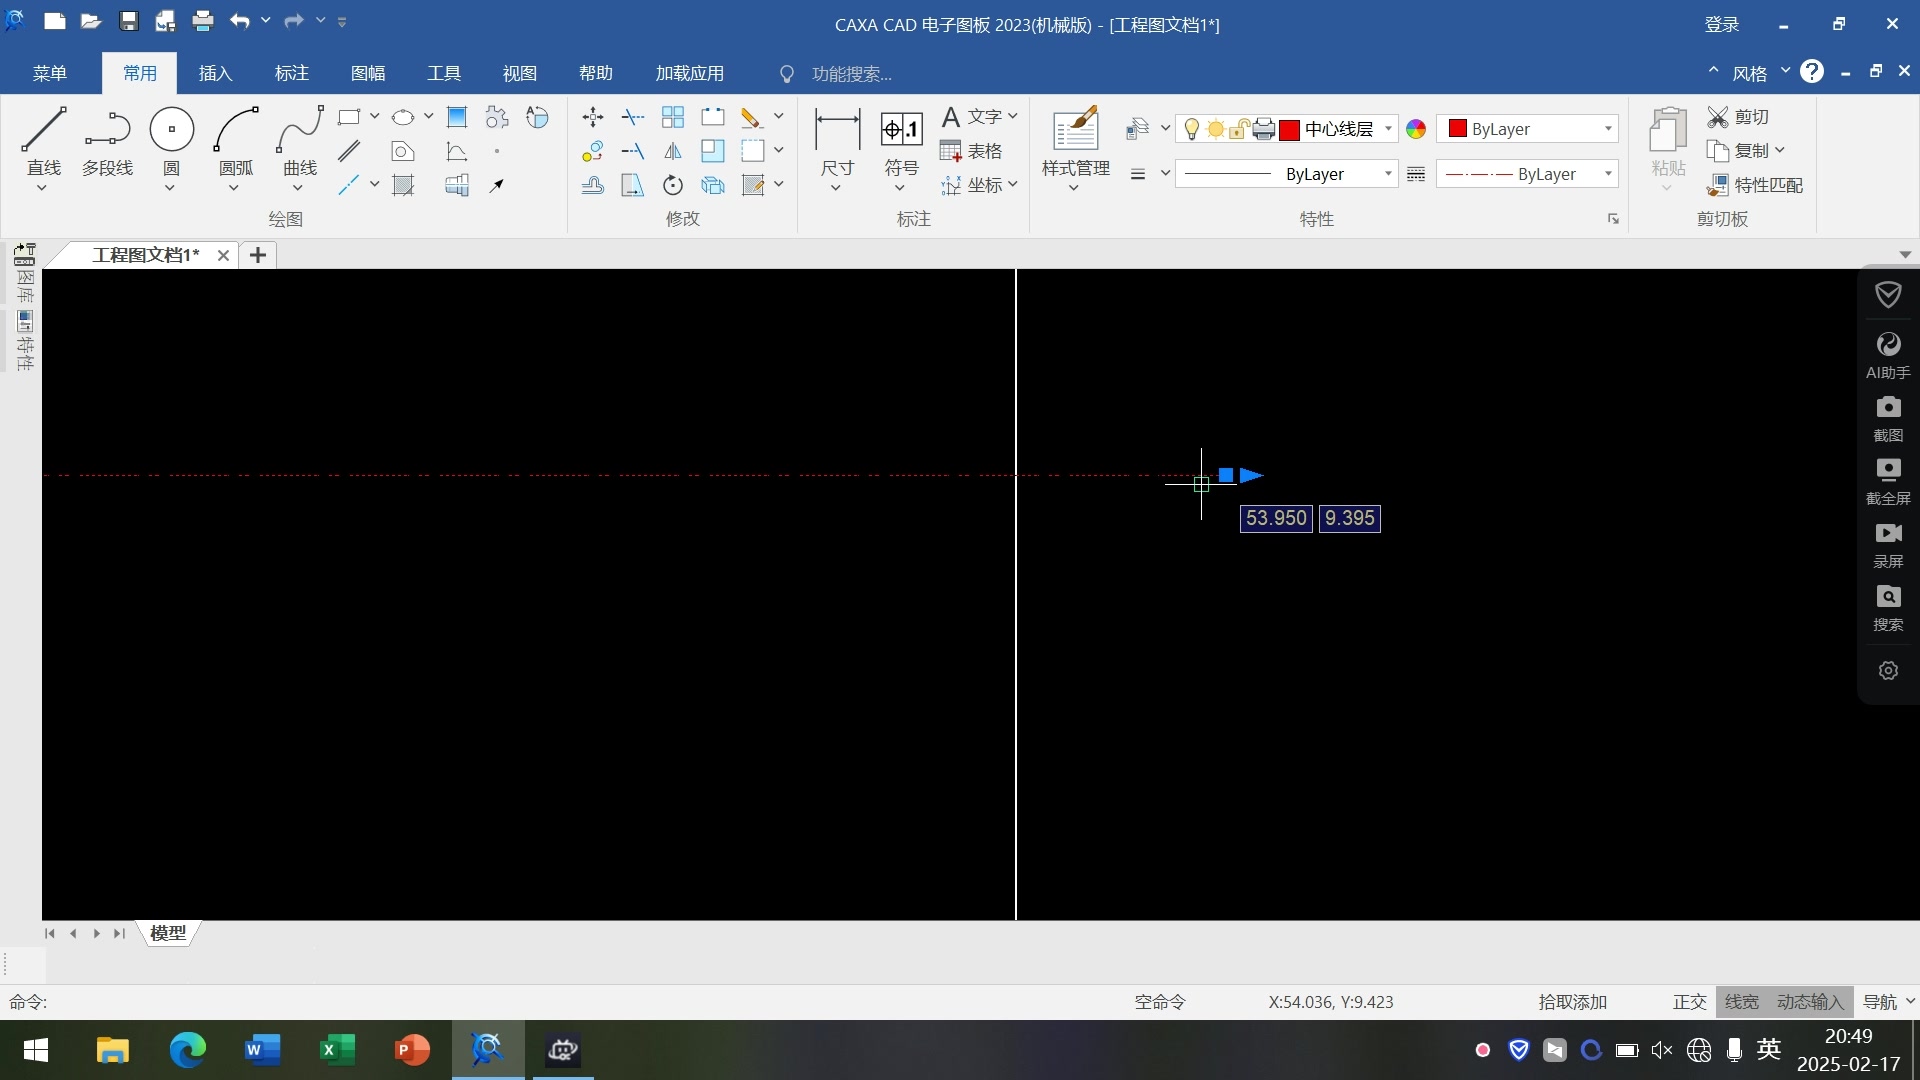Image resolution: width=1920 pixels, height=1080 pixels.
Task: Open 特性 panel dialog launcher
Action: pyautogui.click(x=1613, y=219)
